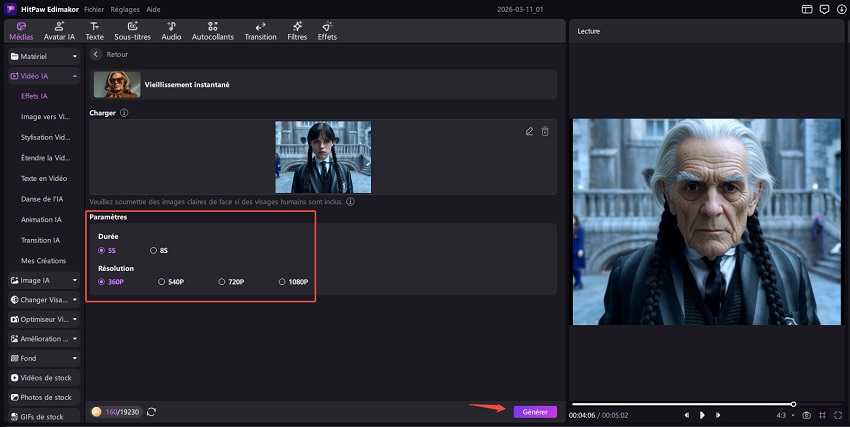Click the Retour label
850x427 pixels.
(117, 54)
